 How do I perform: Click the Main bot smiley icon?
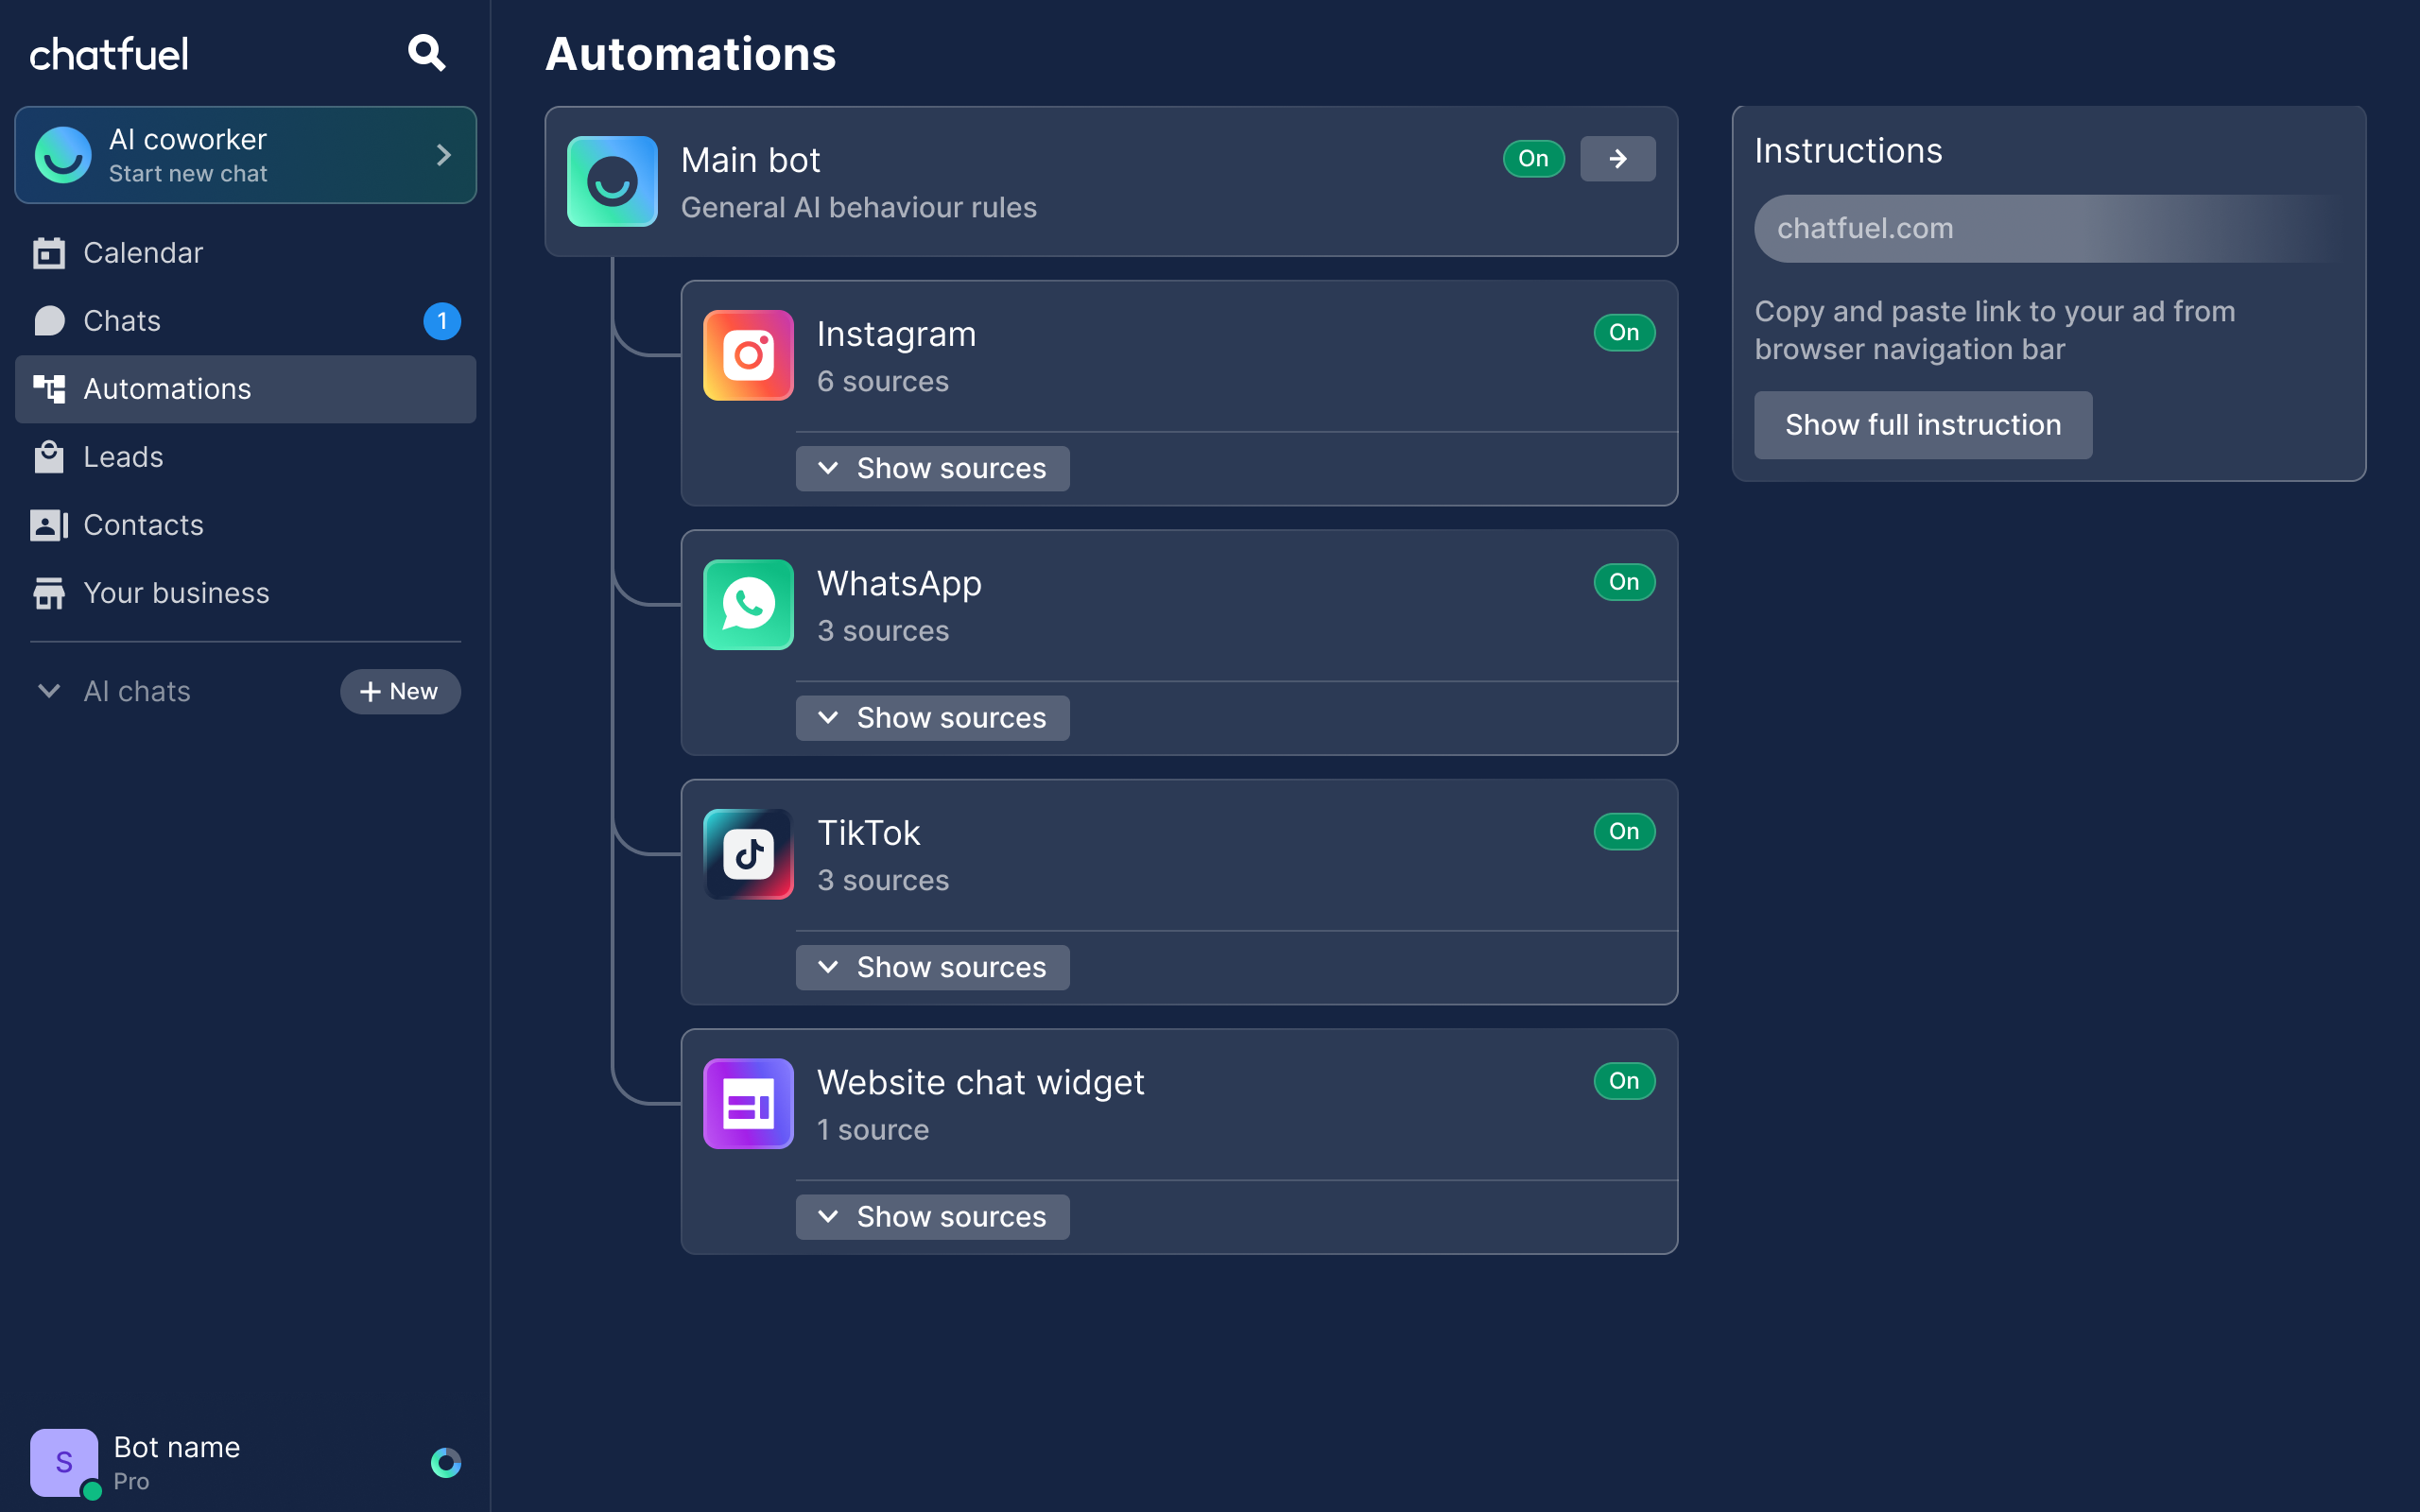point(612,181)
